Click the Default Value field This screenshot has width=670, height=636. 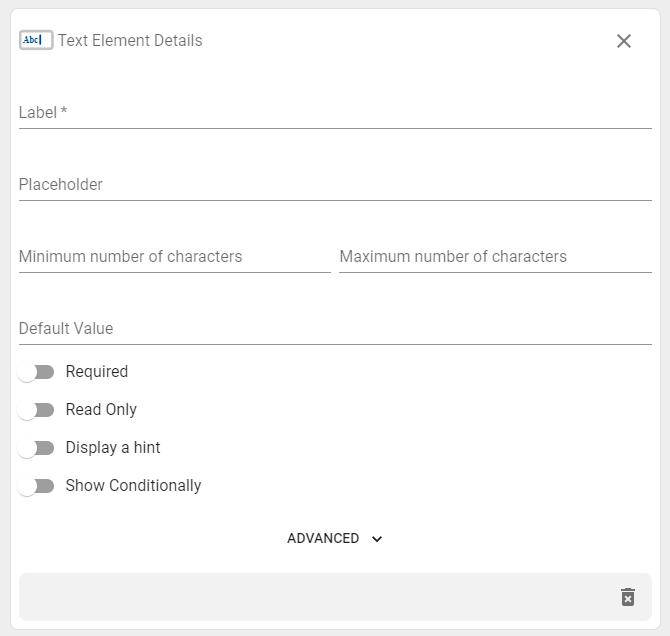coord(335,328)
